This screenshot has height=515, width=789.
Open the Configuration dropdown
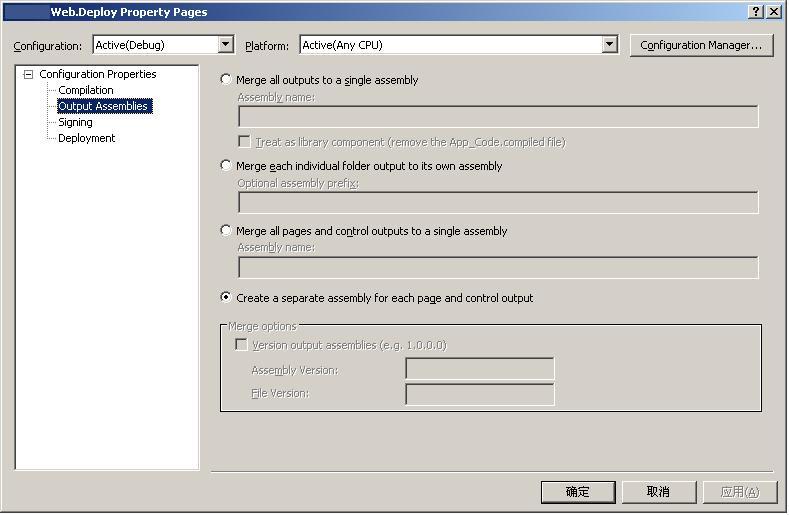pos(225,45)
